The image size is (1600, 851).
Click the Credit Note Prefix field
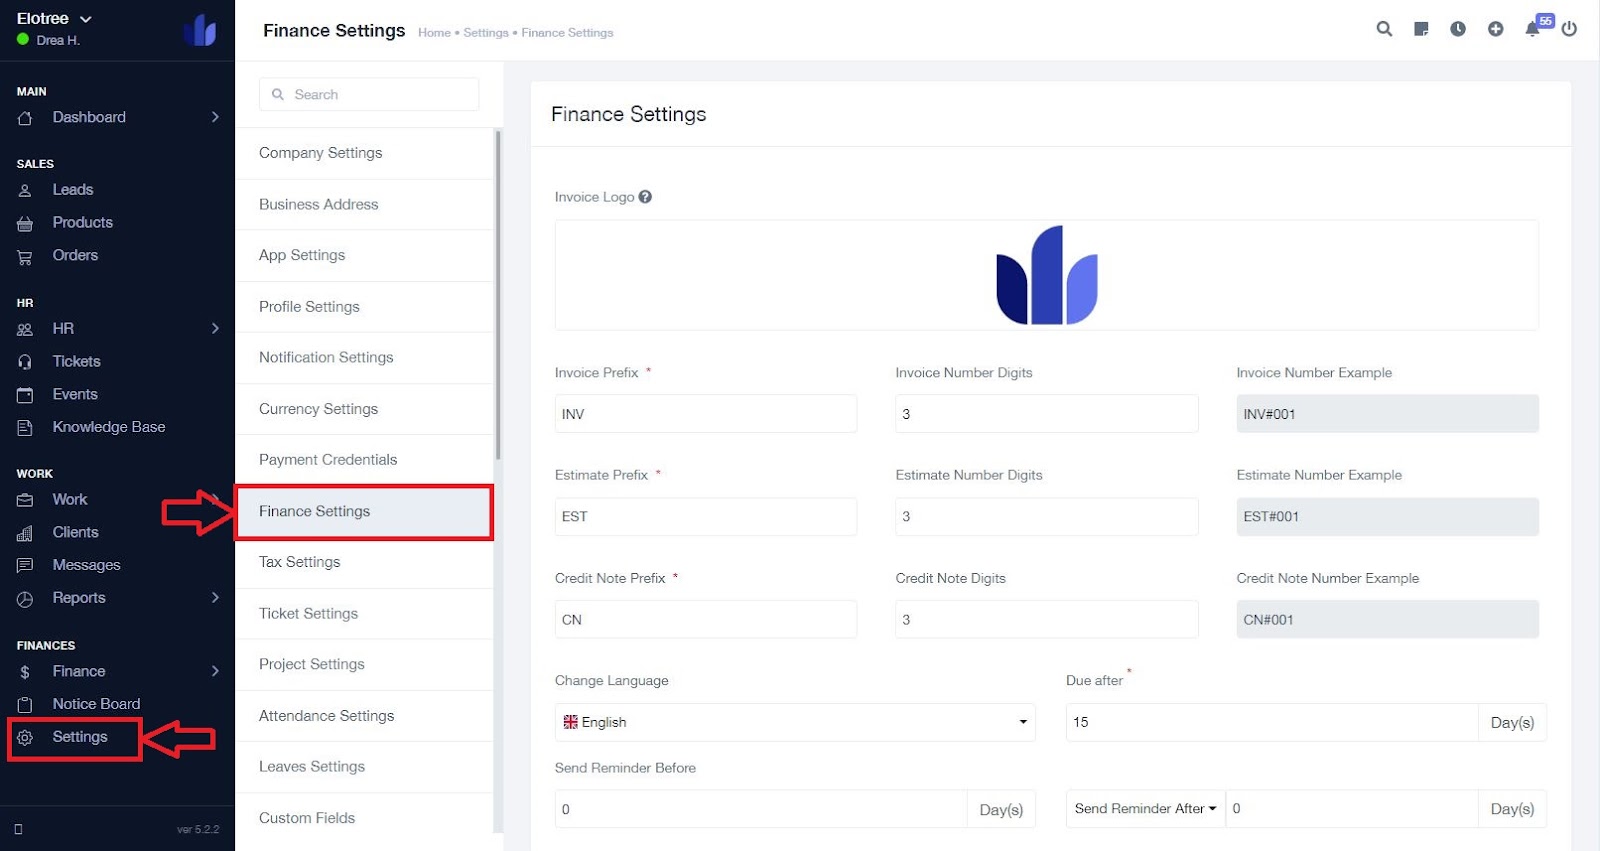tap(706, 620)
